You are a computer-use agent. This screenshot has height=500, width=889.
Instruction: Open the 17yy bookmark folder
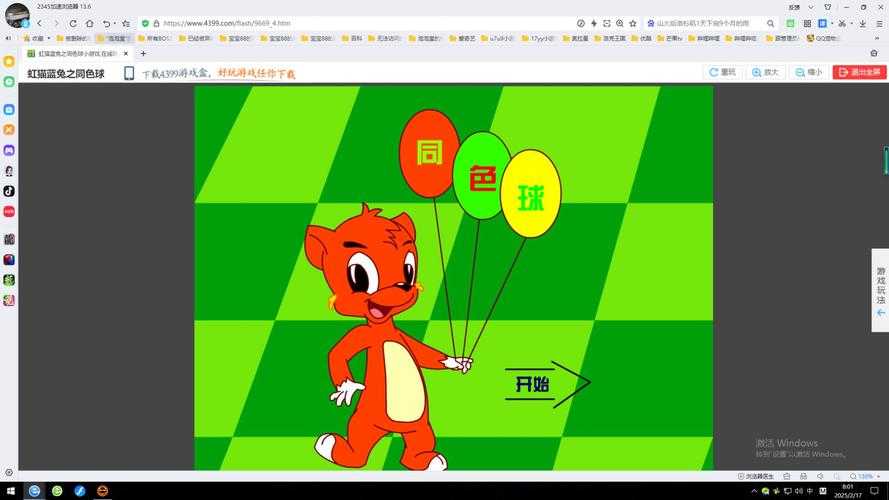tap(538, 39)
